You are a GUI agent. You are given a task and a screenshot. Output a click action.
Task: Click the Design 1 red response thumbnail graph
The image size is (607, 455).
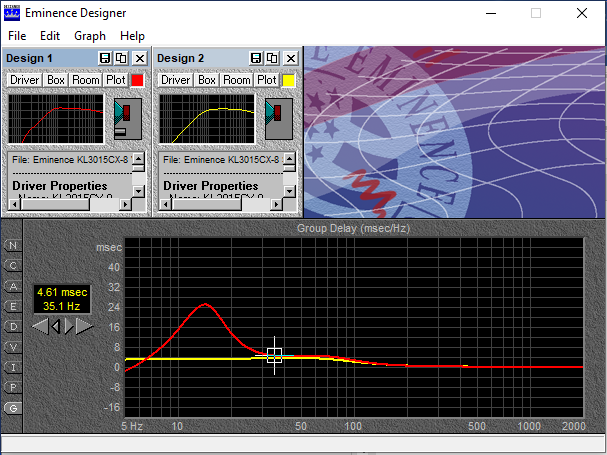(56, 119)
